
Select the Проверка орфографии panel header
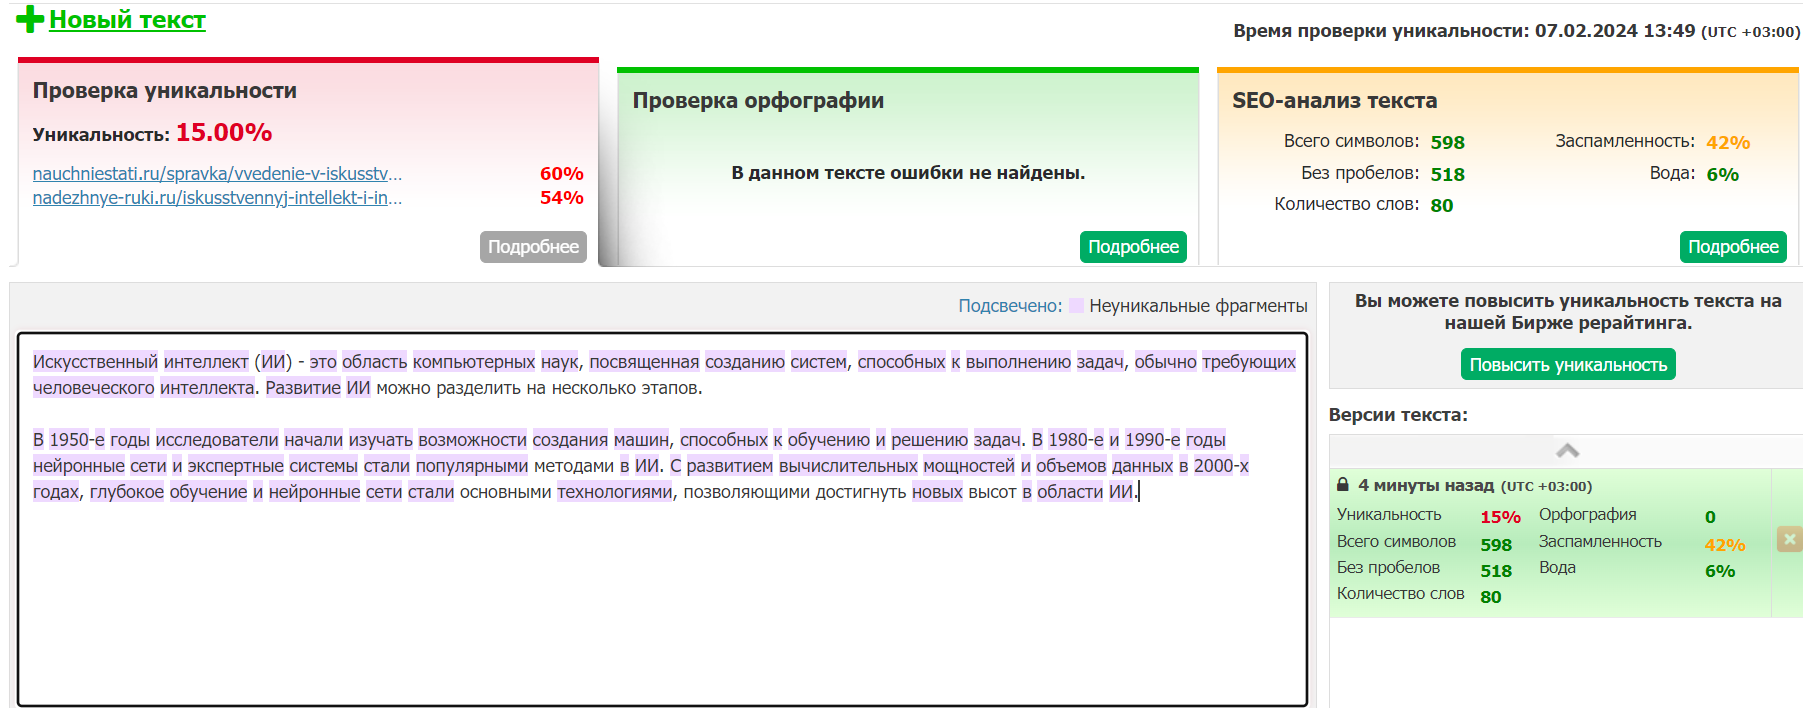point(758,101)
